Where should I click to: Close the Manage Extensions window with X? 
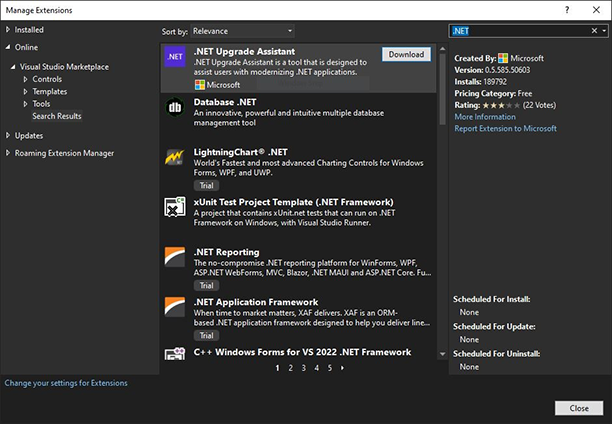[596, 10]
